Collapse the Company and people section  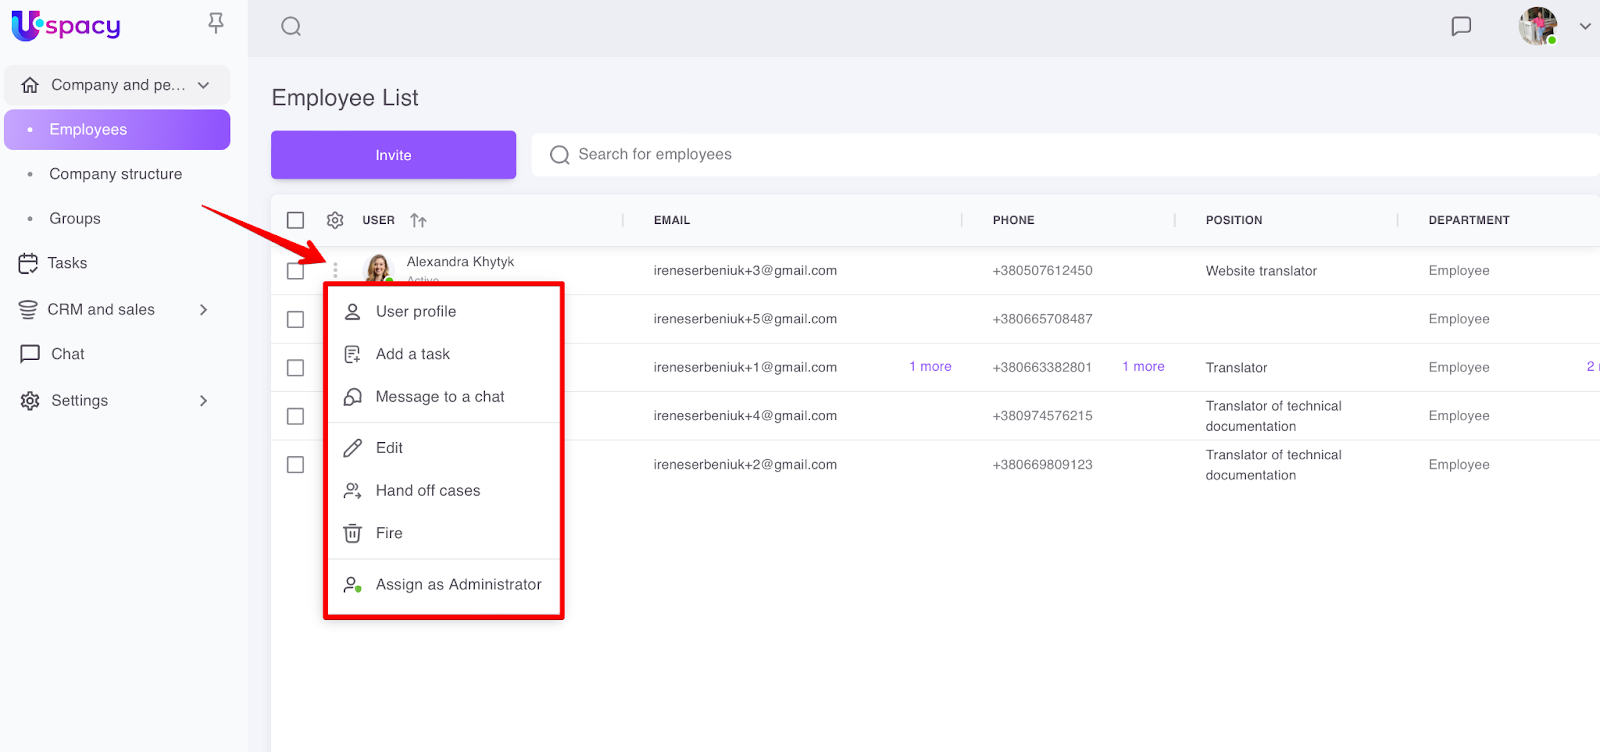[x=204, y=85]
